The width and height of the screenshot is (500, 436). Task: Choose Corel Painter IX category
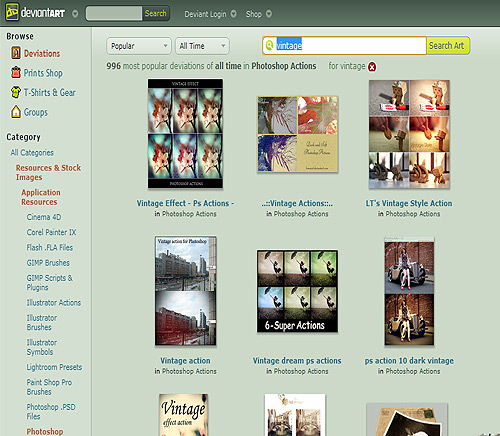51,232
